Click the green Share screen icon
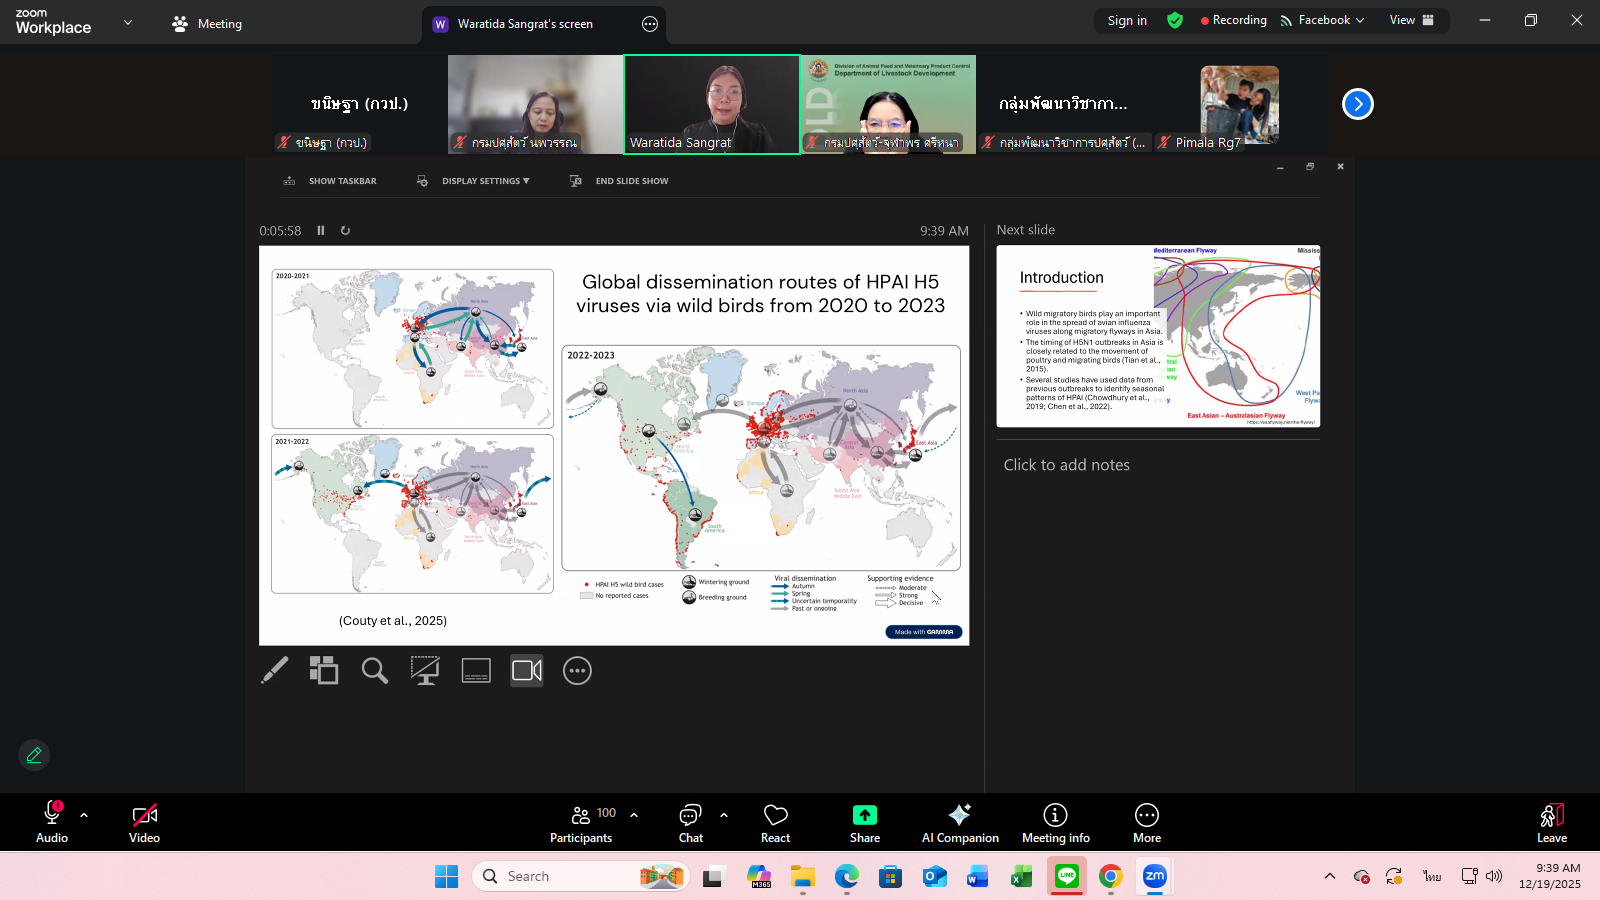Viewport: 1600px width, 900px height. coord(864,815)
